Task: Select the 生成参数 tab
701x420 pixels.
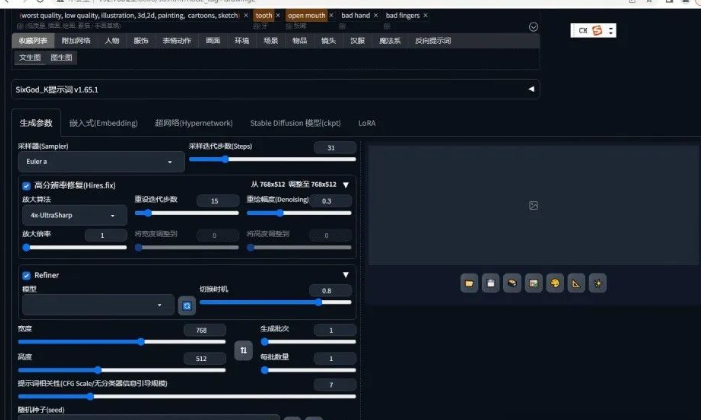Action: [36, 123]
